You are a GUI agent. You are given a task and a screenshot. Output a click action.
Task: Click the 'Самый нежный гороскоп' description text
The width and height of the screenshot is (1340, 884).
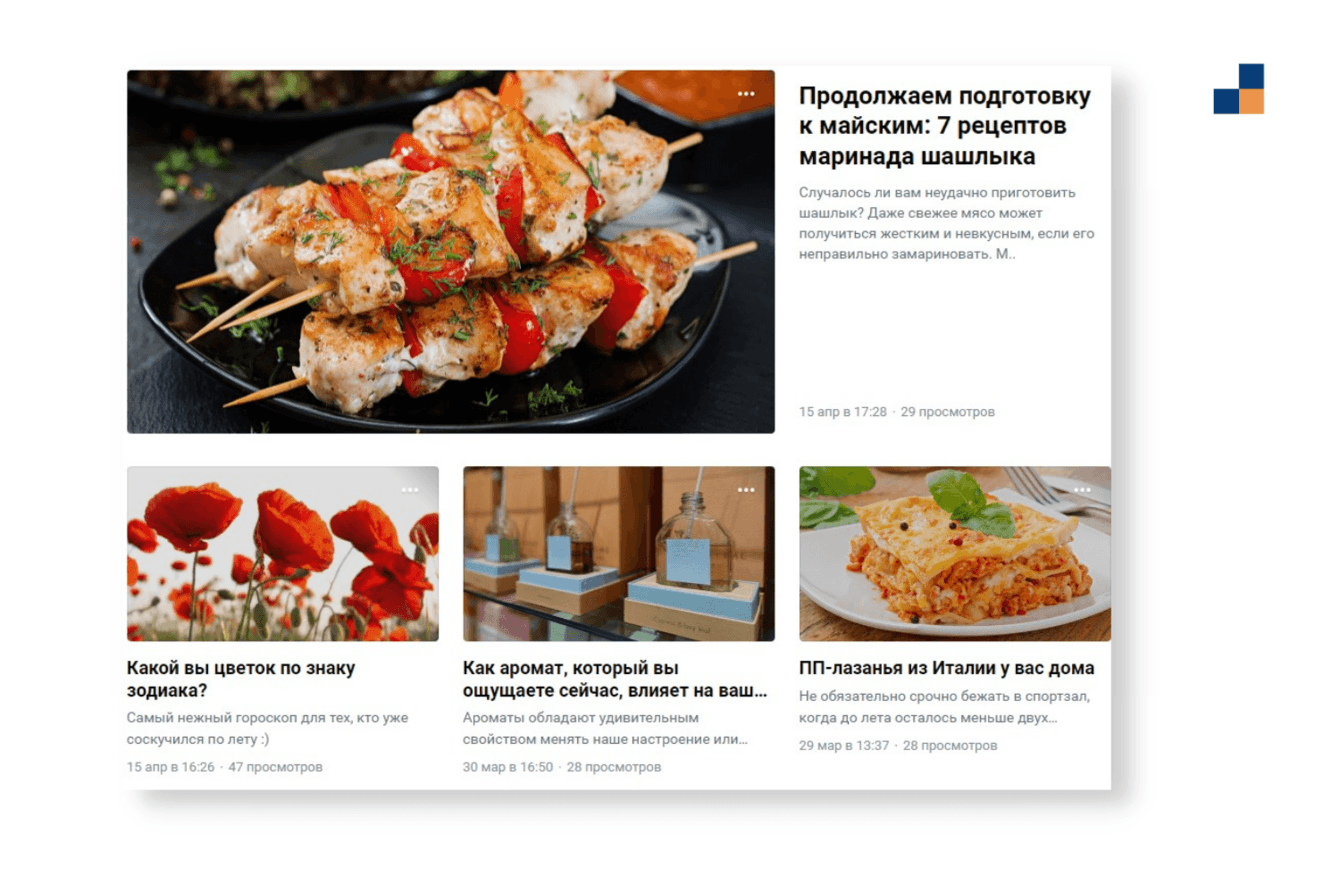pyautogui.click(x=268, y=729)
